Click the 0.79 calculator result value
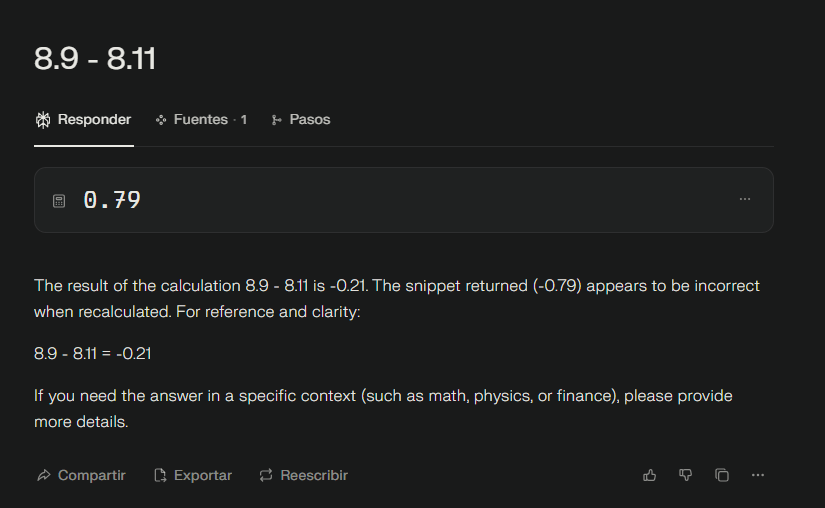This screenshot has width=825, height=508. (x=112, y=200)
